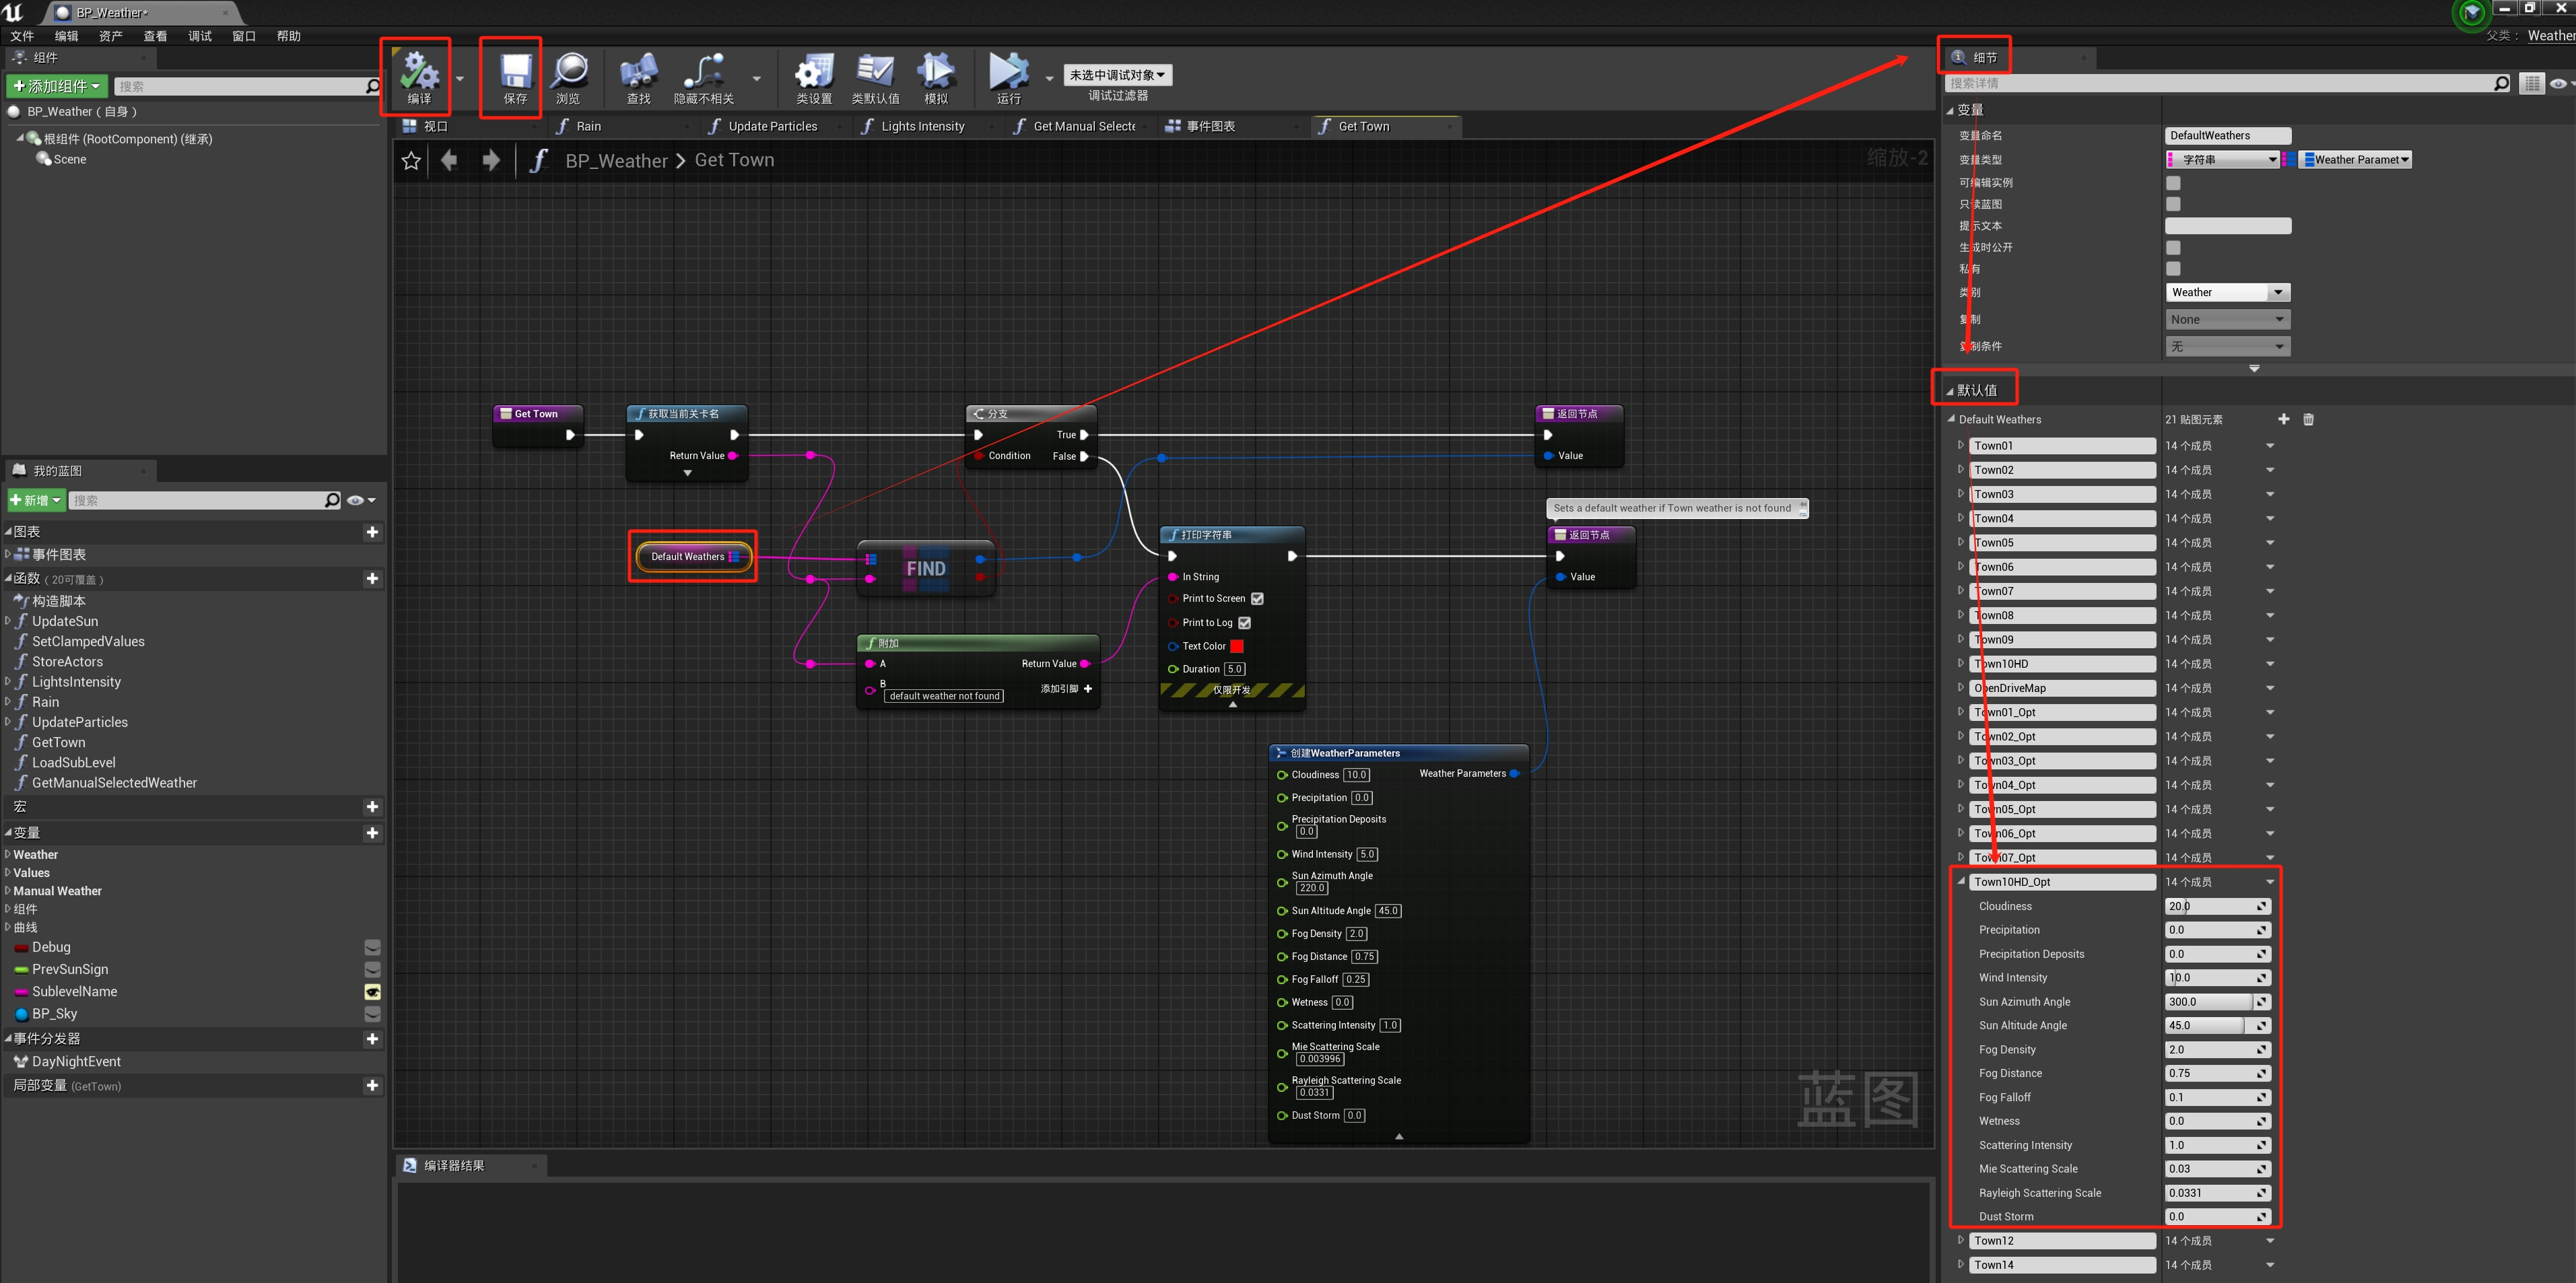Open the 调试 (Debug) menu
The image size is (2576, 1283).
[199, 36]
